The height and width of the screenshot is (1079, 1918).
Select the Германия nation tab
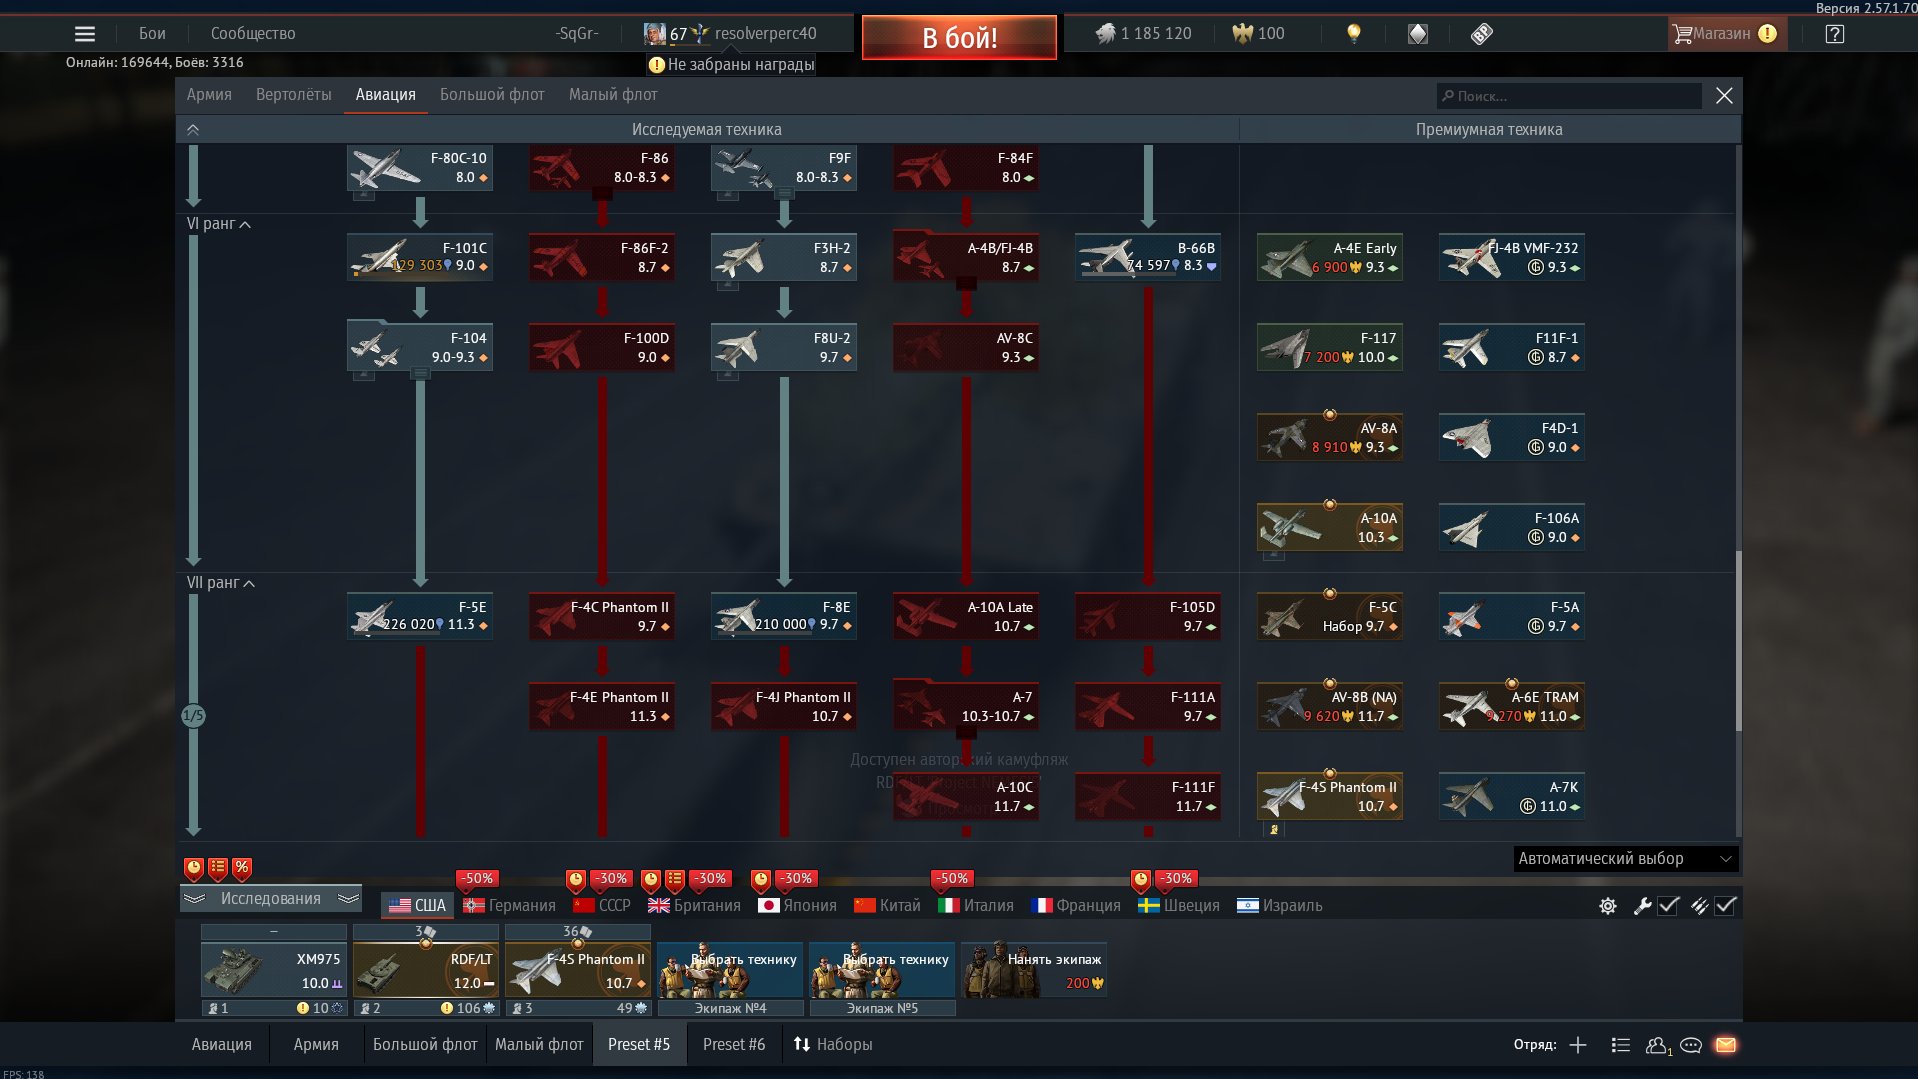[509, 906]
